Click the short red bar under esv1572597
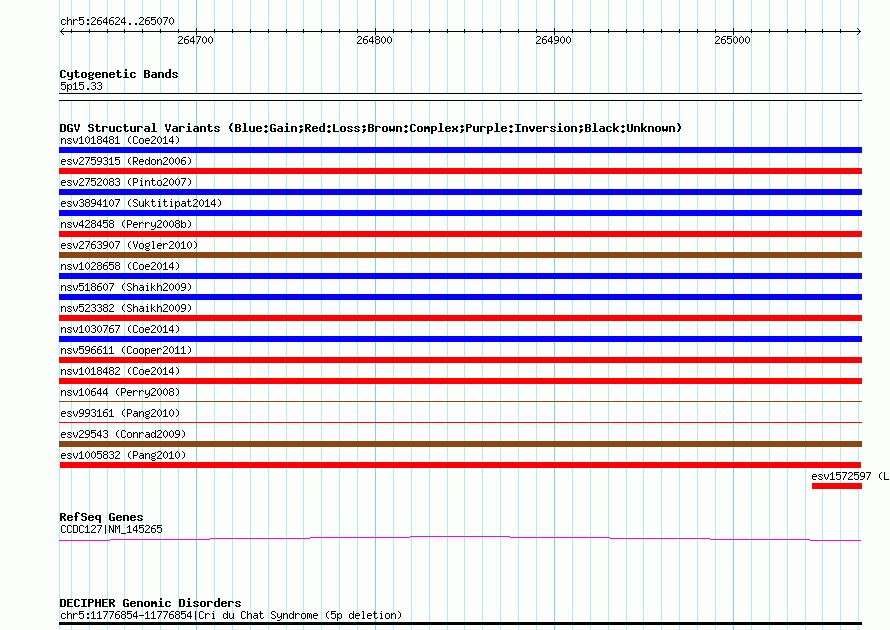Screen dimensions: 890x630 tap(837, 486)
